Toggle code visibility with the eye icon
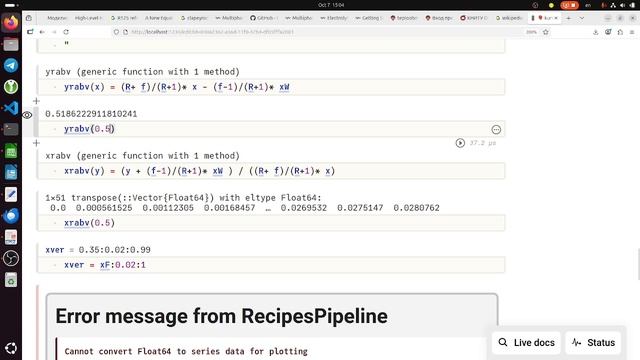Image resolution: width=640 pixels, height=360 pixels. coord(27,115)
